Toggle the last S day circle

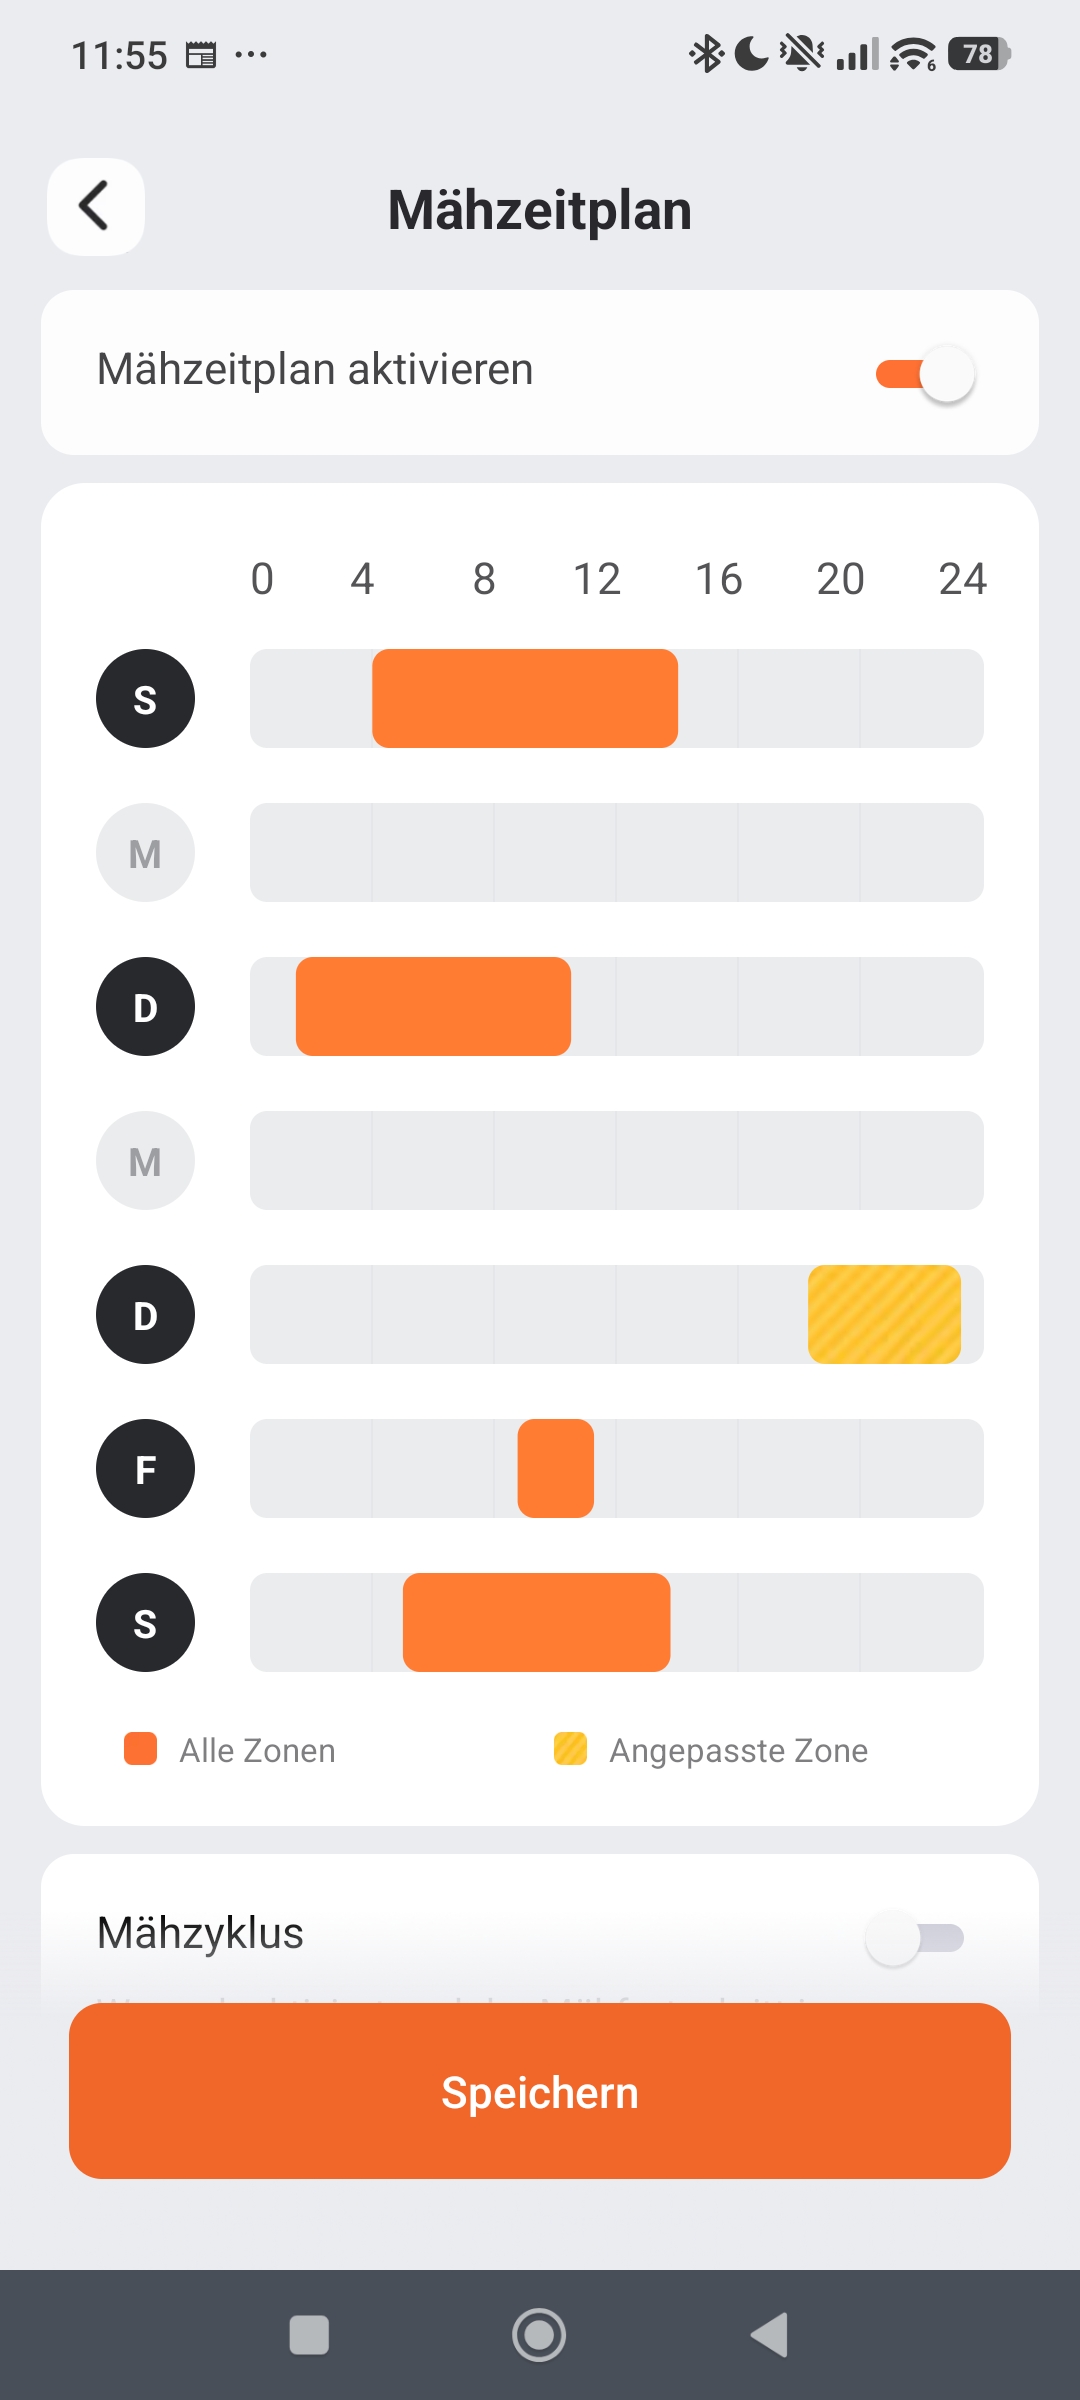(145, 1623)
